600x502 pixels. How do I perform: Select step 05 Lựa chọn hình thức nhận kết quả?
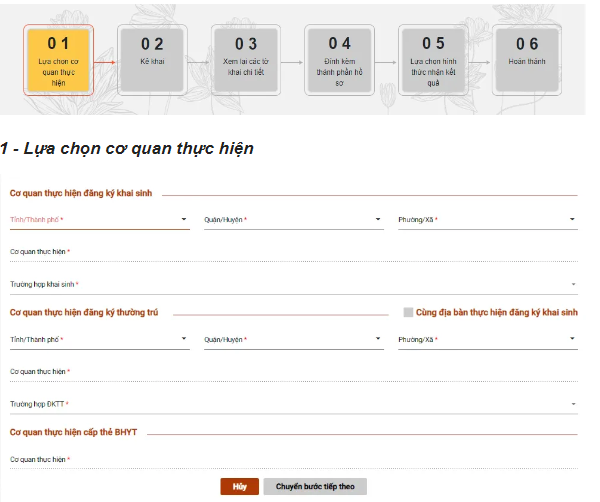pos(433,60)
